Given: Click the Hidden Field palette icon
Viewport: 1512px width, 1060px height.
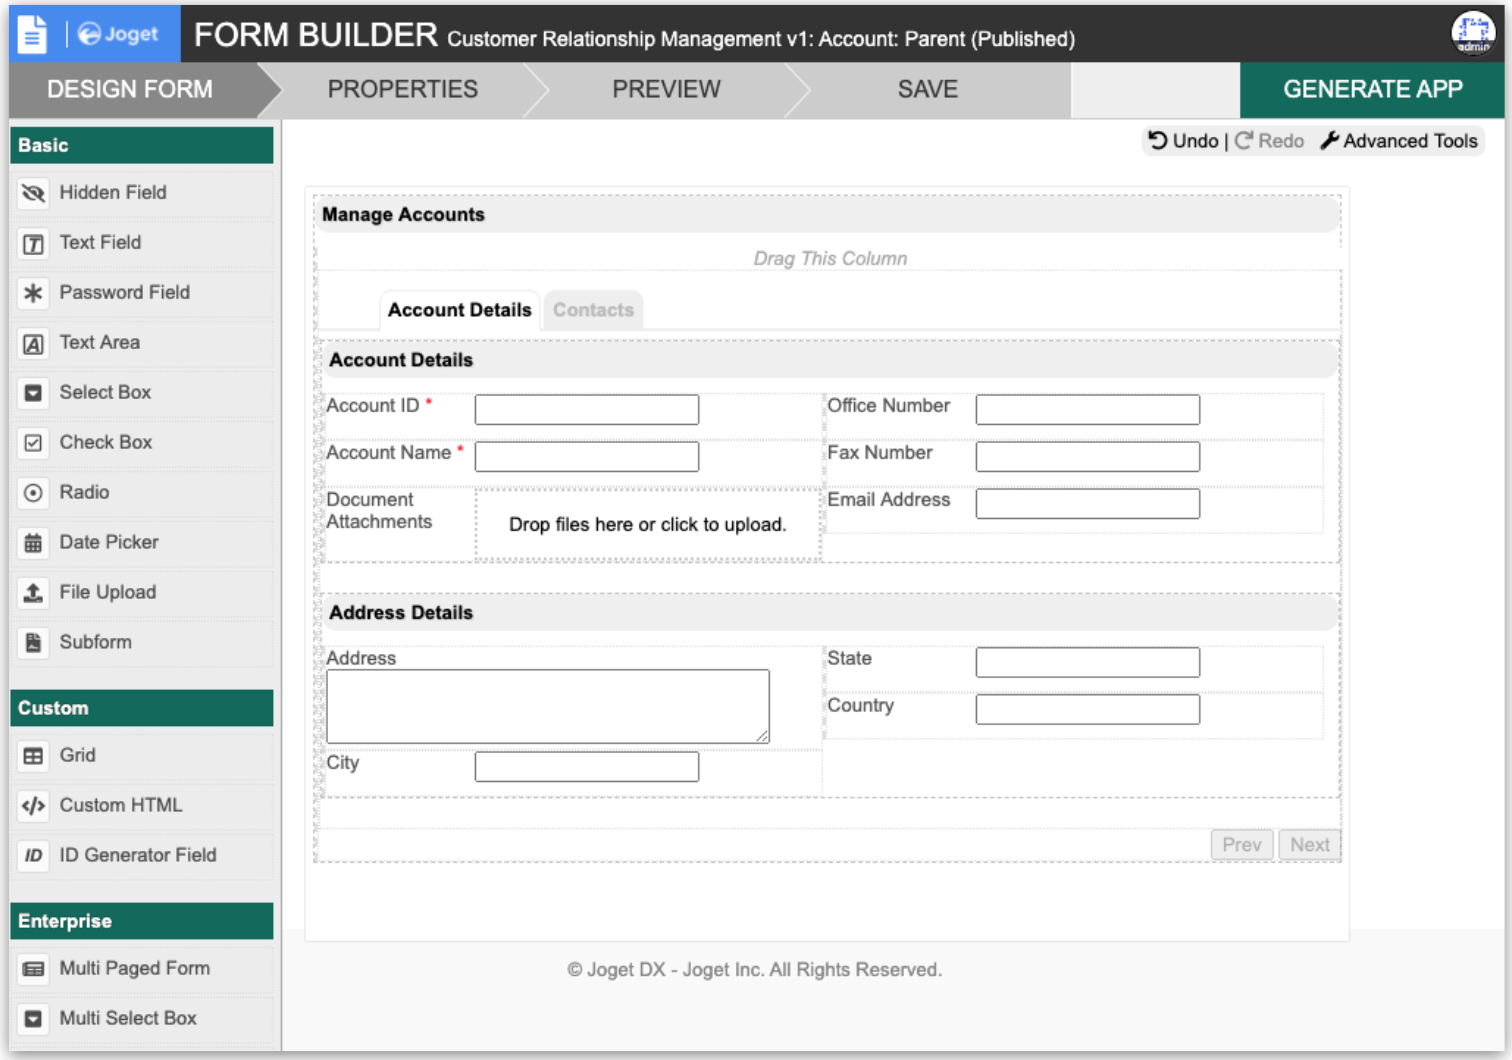Looking at the screenshot, I should point(33,193).
